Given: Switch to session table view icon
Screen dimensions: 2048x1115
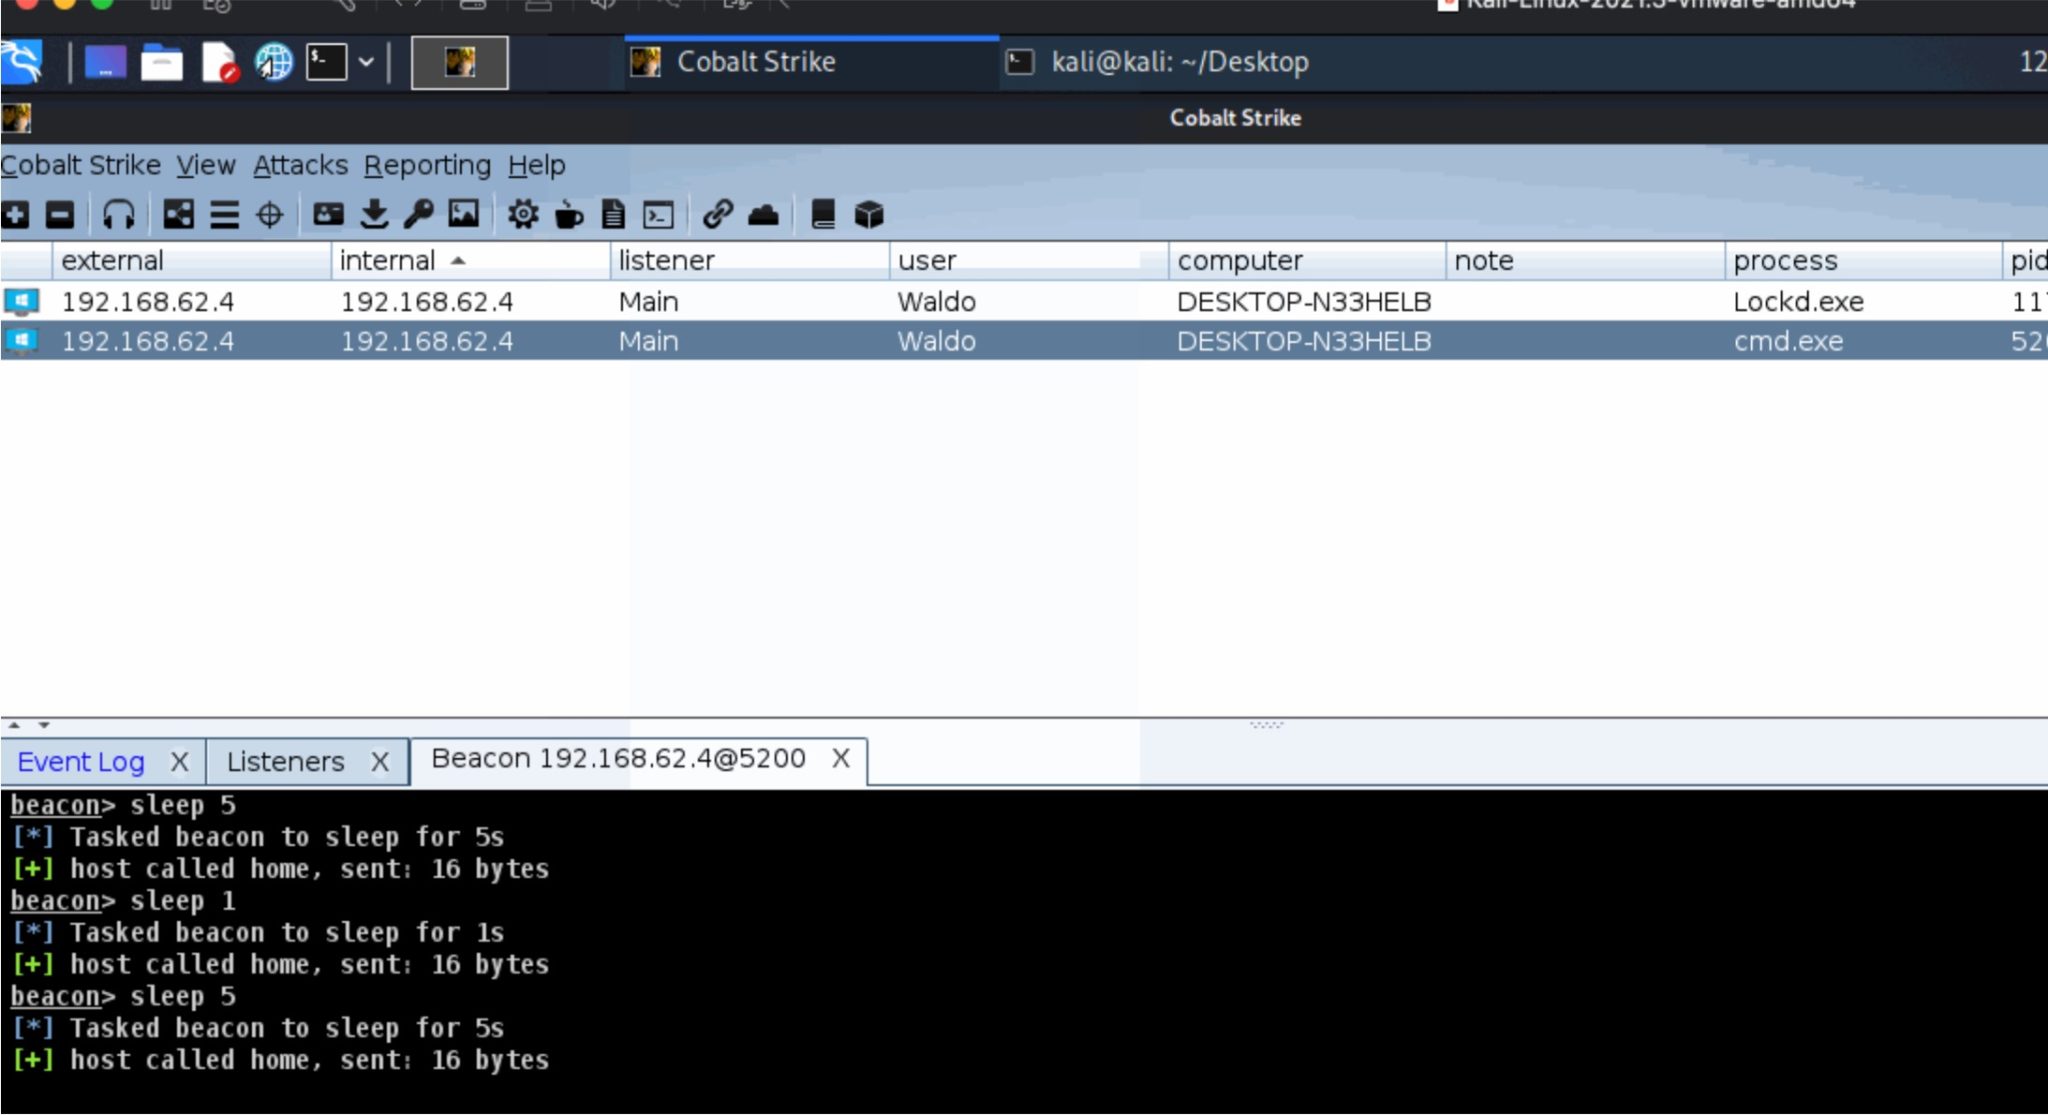Looking at the screenshot, I should [224, 214].
